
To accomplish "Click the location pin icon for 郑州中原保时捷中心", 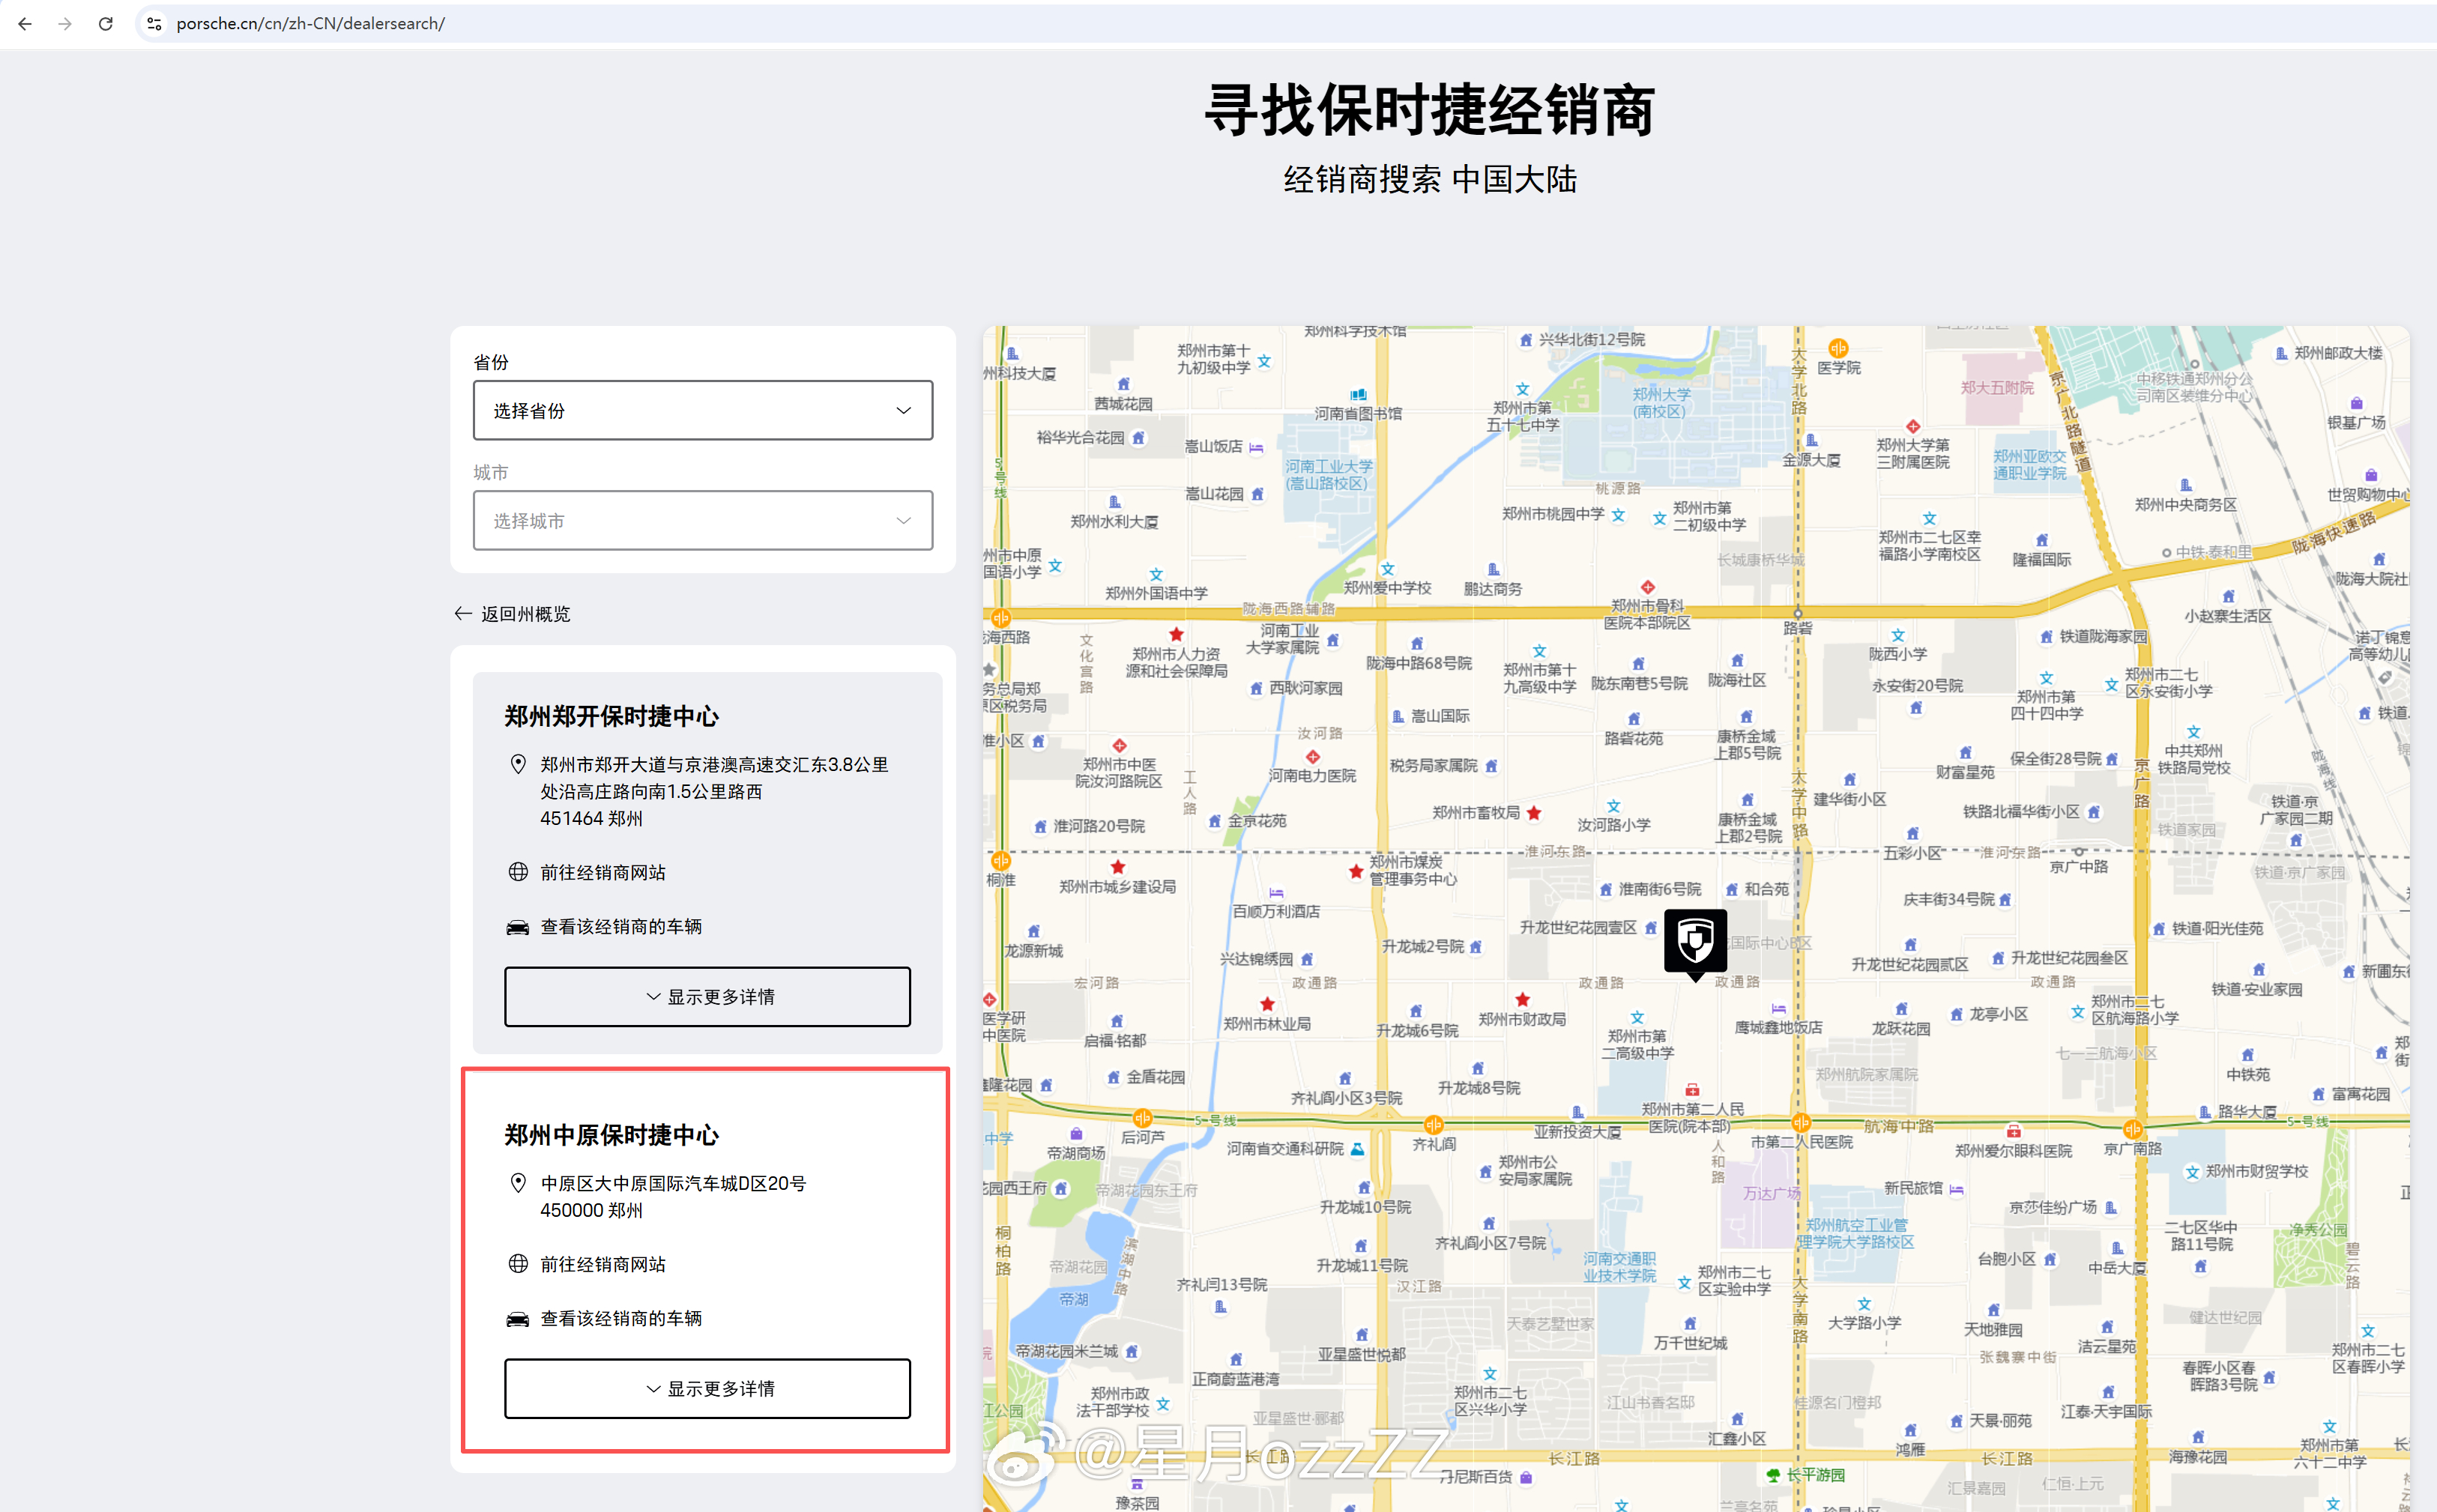I will (518, 1183).
